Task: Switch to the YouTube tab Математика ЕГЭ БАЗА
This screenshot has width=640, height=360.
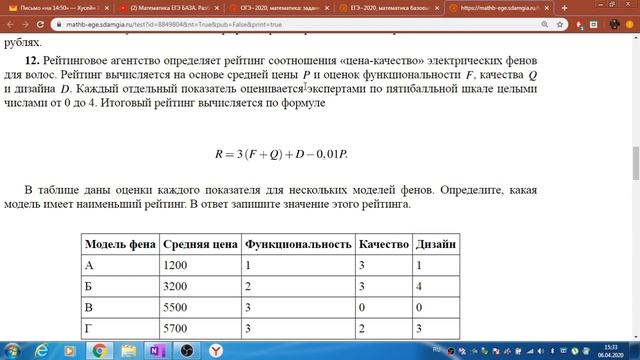Action: tap(169, 8)
